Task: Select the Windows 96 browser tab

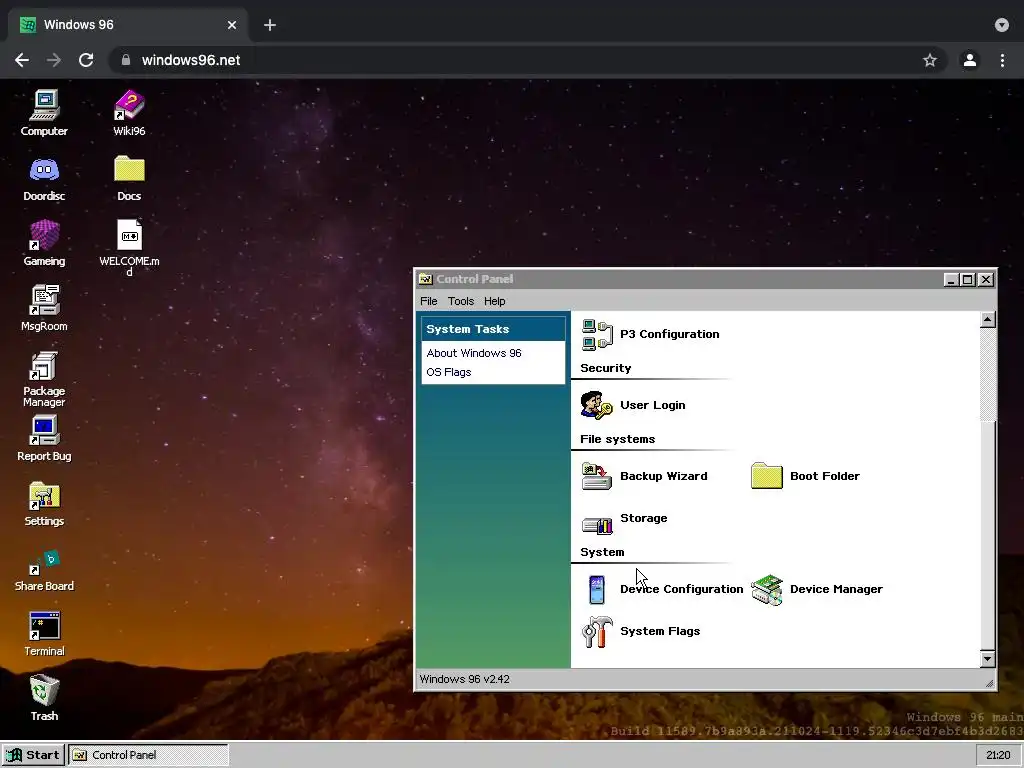Action: 127,25
